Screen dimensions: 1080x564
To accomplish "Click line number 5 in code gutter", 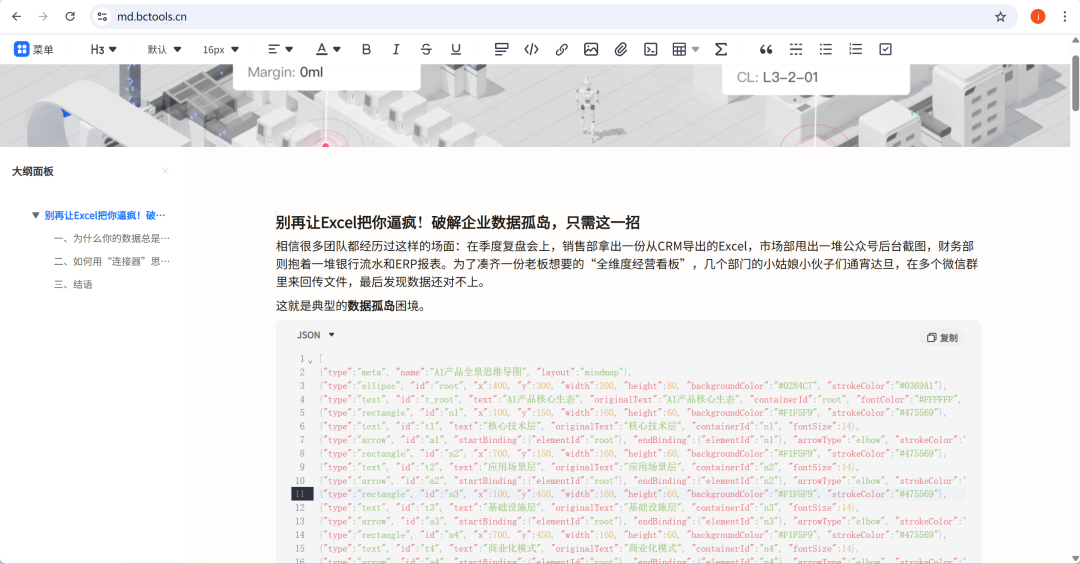I will (302, 412).
